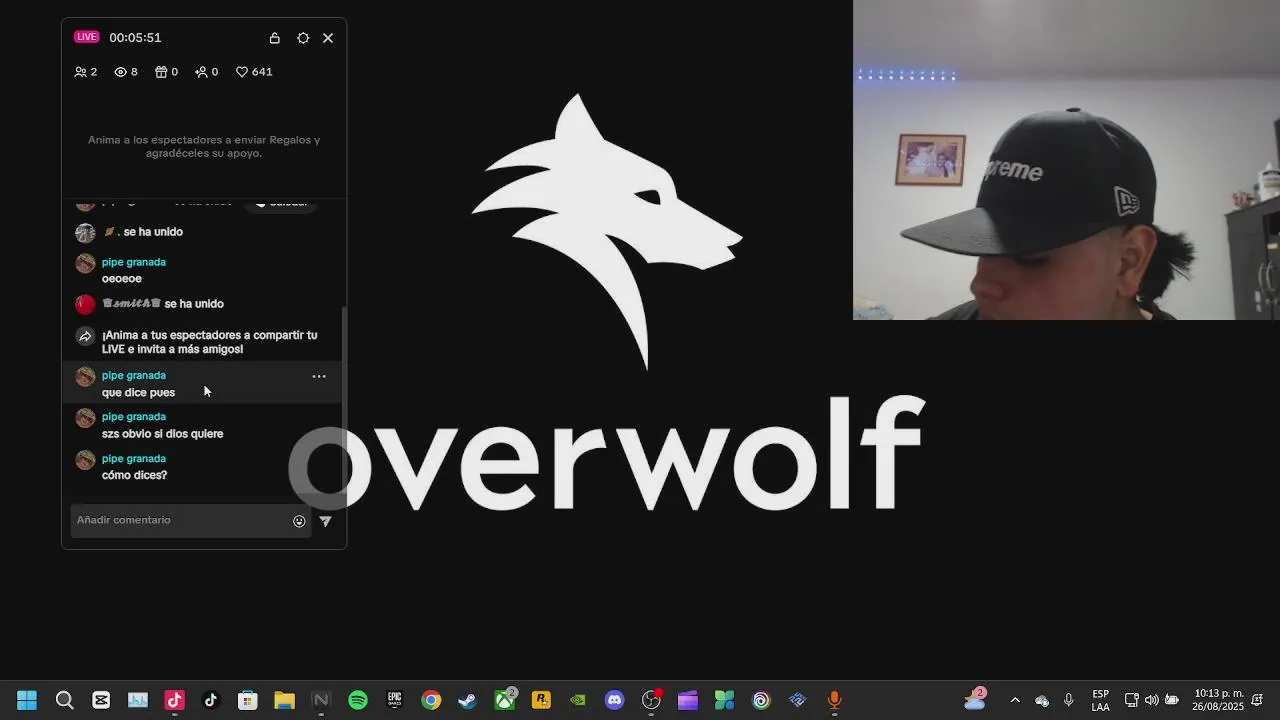Image resolution: width=1280 pixels, height=720 pixels.
Task: Click the comment 'szs obvio si dios quiere'
Action: (x=162, y=434)
